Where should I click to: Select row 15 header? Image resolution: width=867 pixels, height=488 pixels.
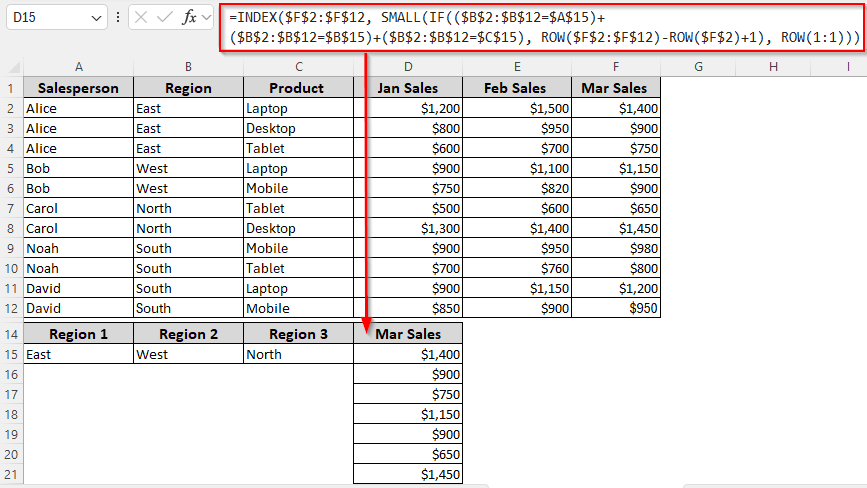[x=11, y=354]
